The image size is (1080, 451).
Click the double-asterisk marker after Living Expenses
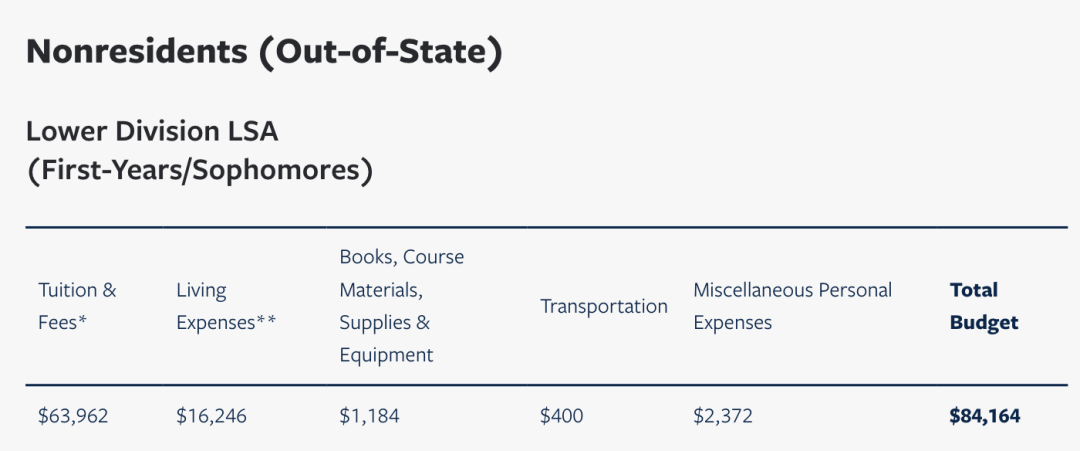[266, 321]
